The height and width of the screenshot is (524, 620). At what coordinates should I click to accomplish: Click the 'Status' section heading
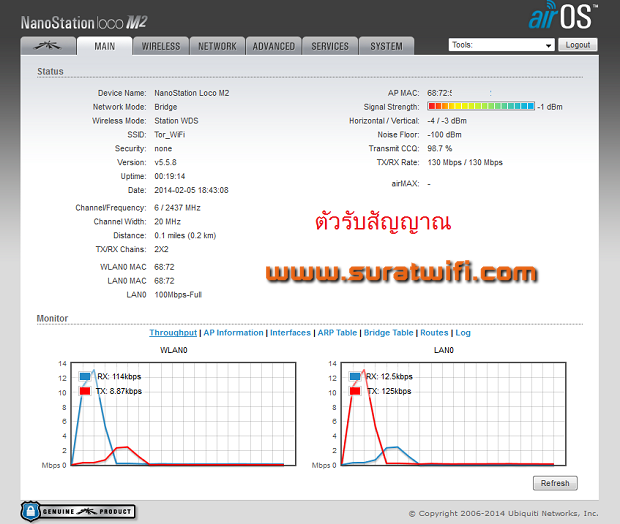50,71
